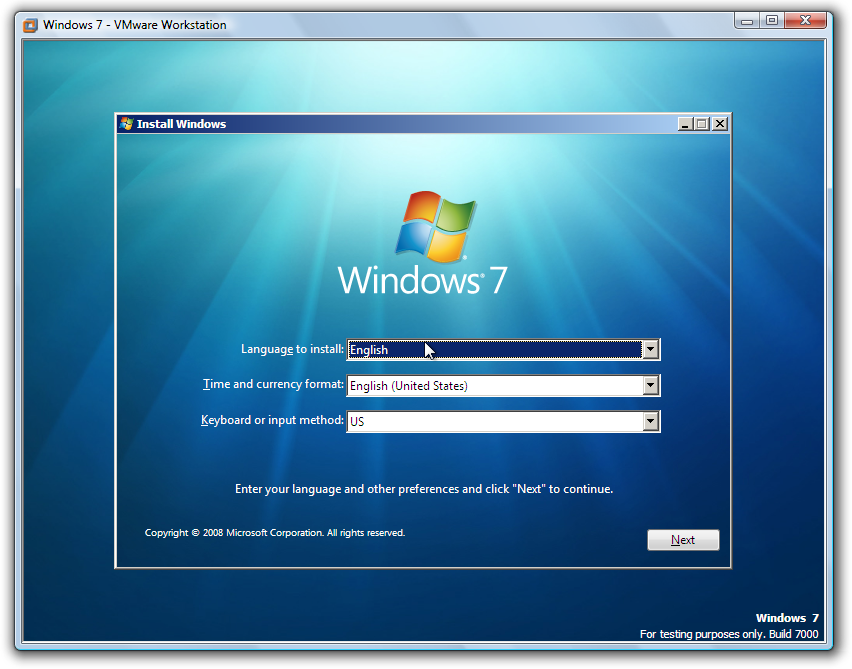
Task: Click the Install Windows title bar icon
Action: pyautogui.click(x=126, y=124)
